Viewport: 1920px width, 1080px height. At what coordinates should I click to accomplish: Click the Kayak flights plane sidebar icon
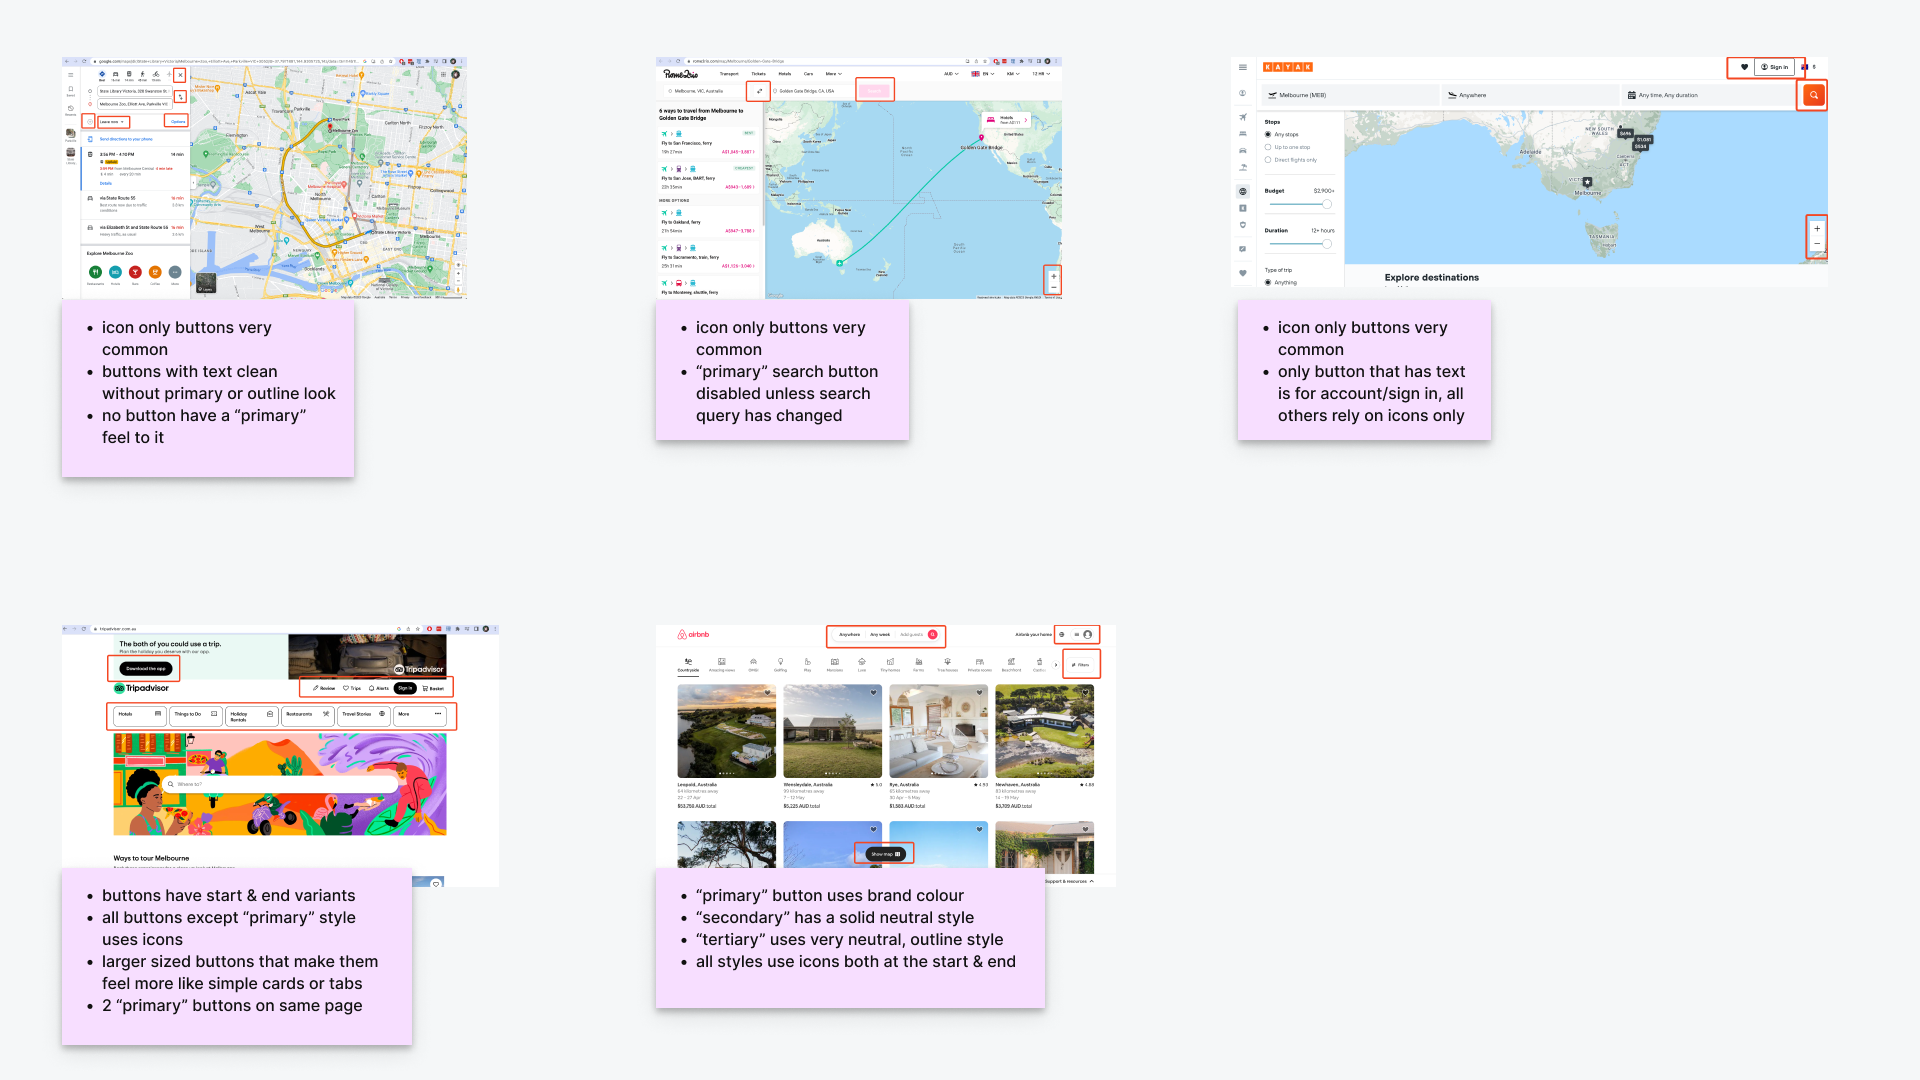tap(1243, 117)
